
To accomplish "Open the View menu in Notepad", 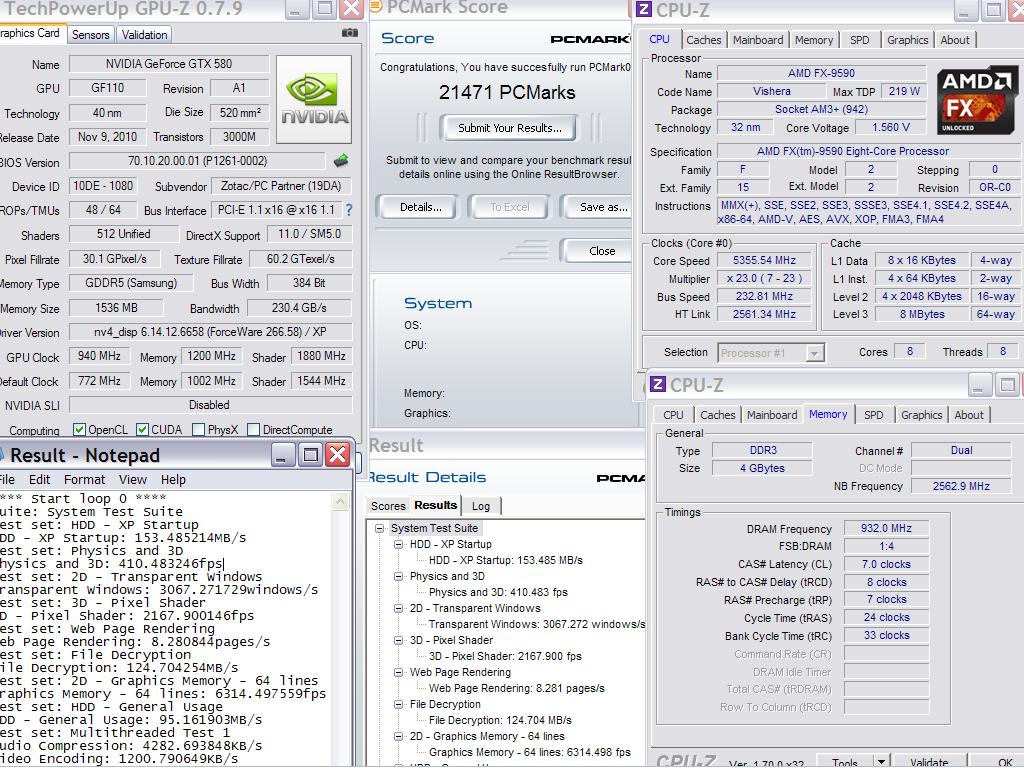I will pos(133,479).
